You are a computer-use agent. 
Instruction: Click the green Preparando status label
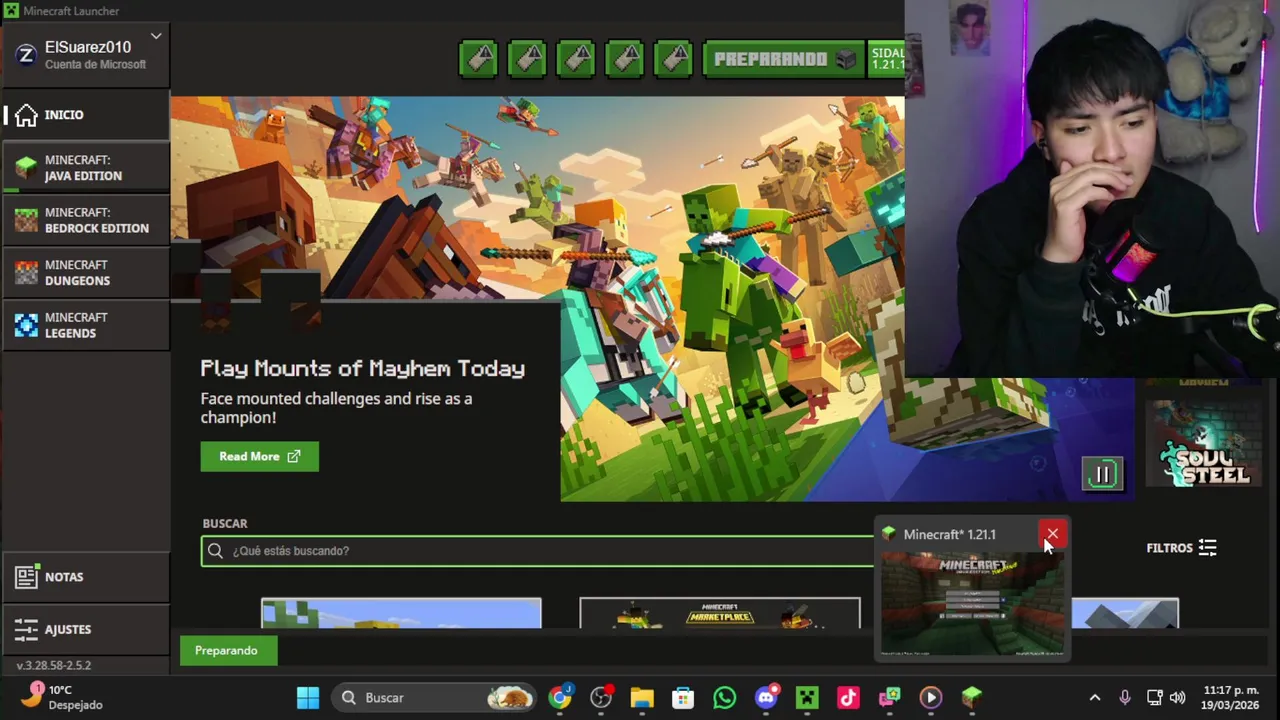(226, 651)
